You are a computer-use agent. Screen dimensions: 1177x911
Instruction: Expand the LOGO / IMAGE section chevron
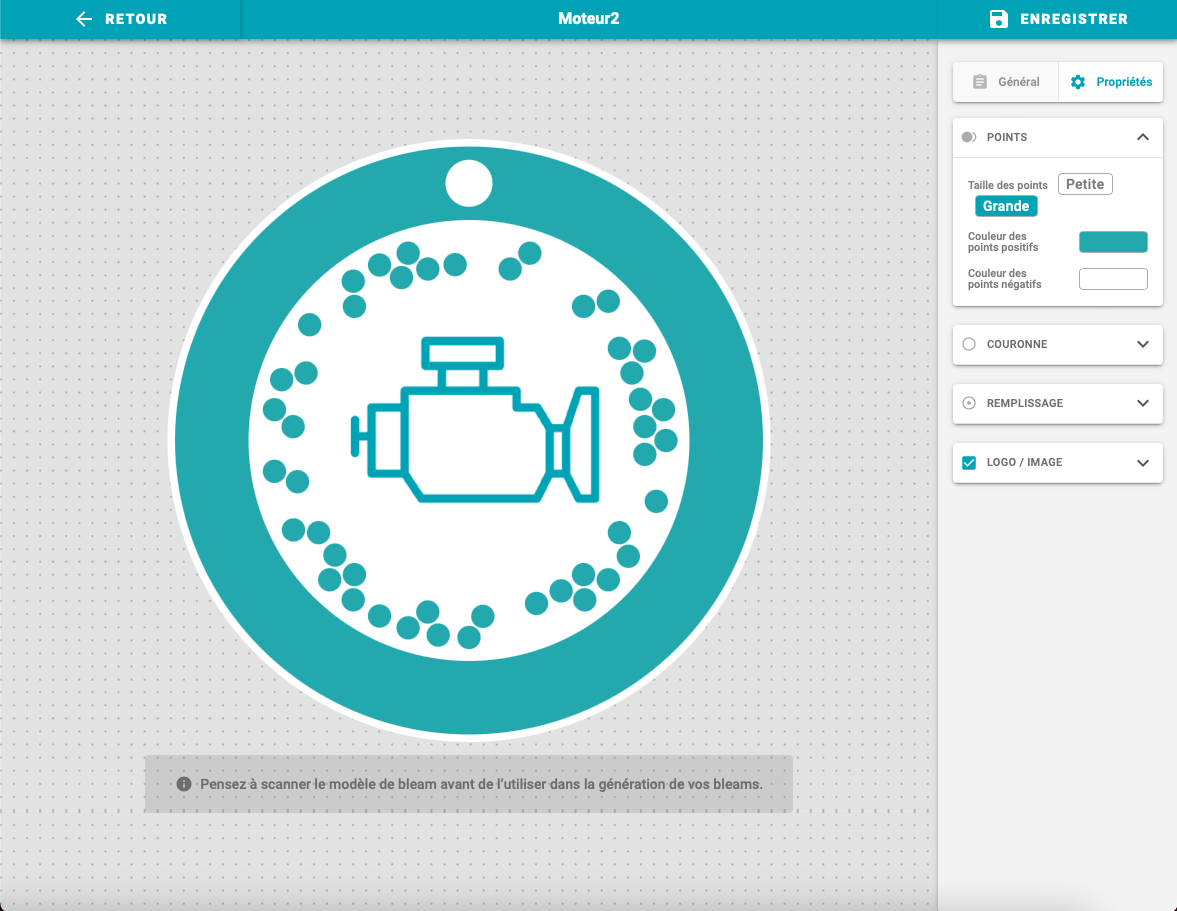pos(1142,462)
